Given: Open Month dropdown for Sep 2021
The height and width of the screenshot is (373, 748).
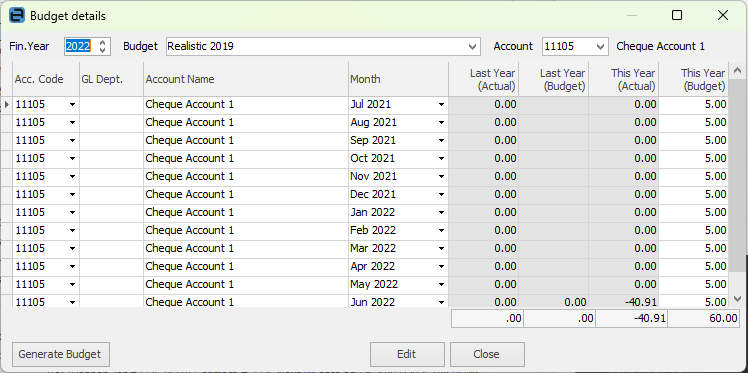Looking at the screenshot, I should click(441, 141).
